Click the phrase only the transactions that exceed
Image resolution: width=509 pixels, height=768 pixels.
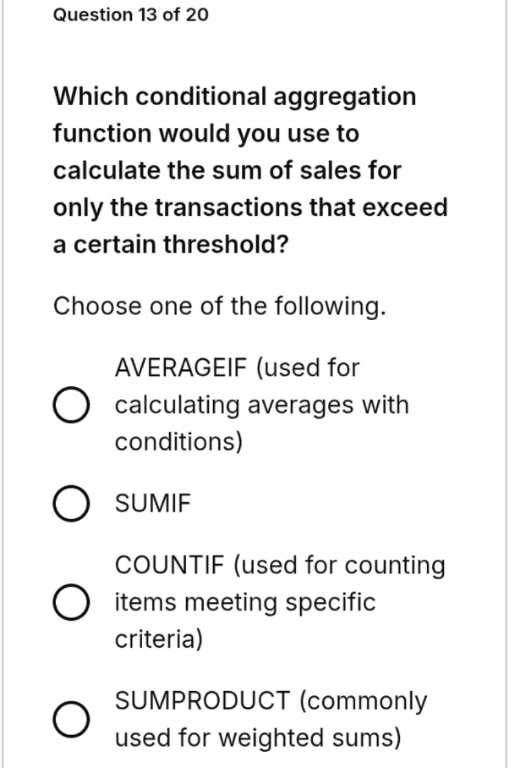tap(250, 208)
